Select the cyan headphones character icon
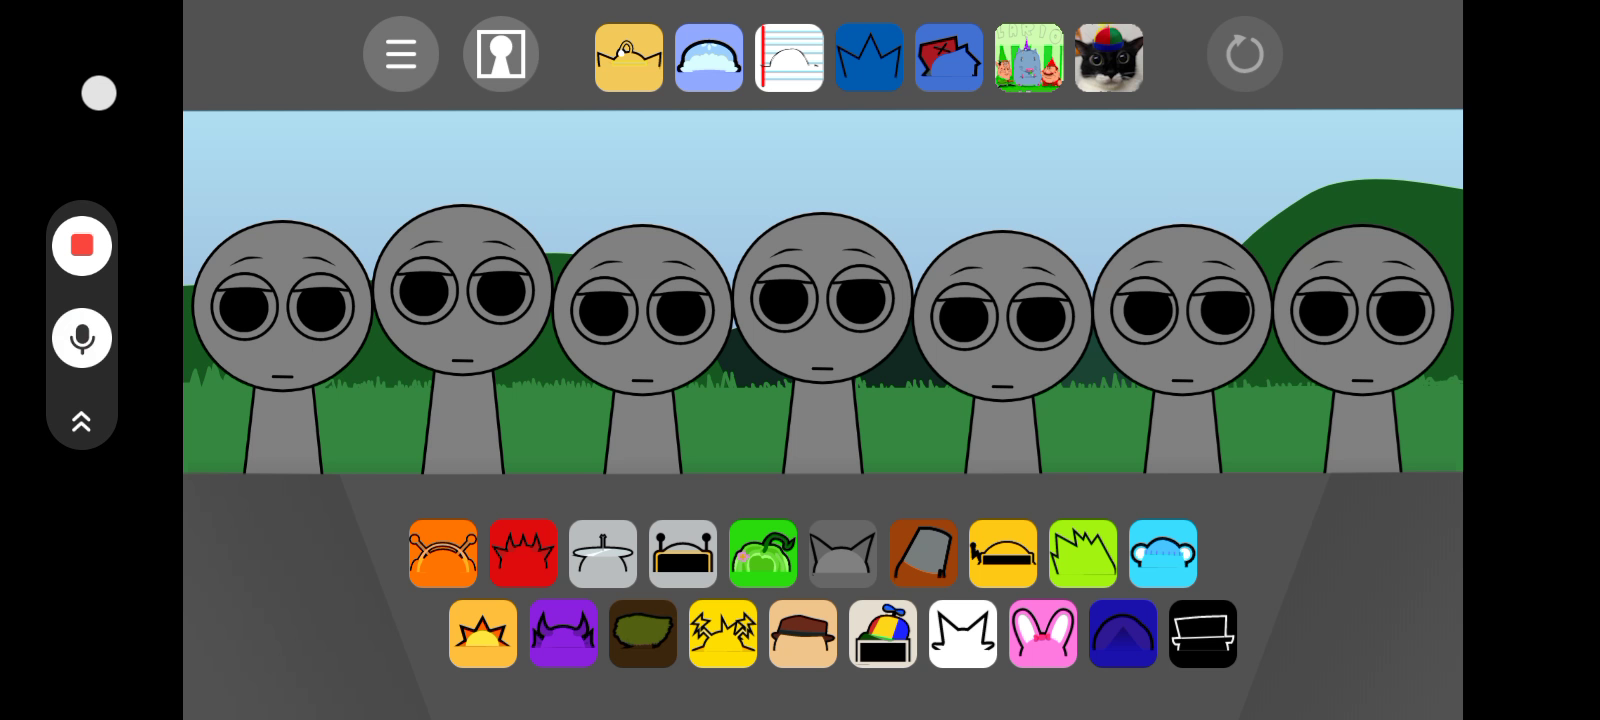Image resolution: width=1600 pixels, height=720 pixels. [1163, 554]
